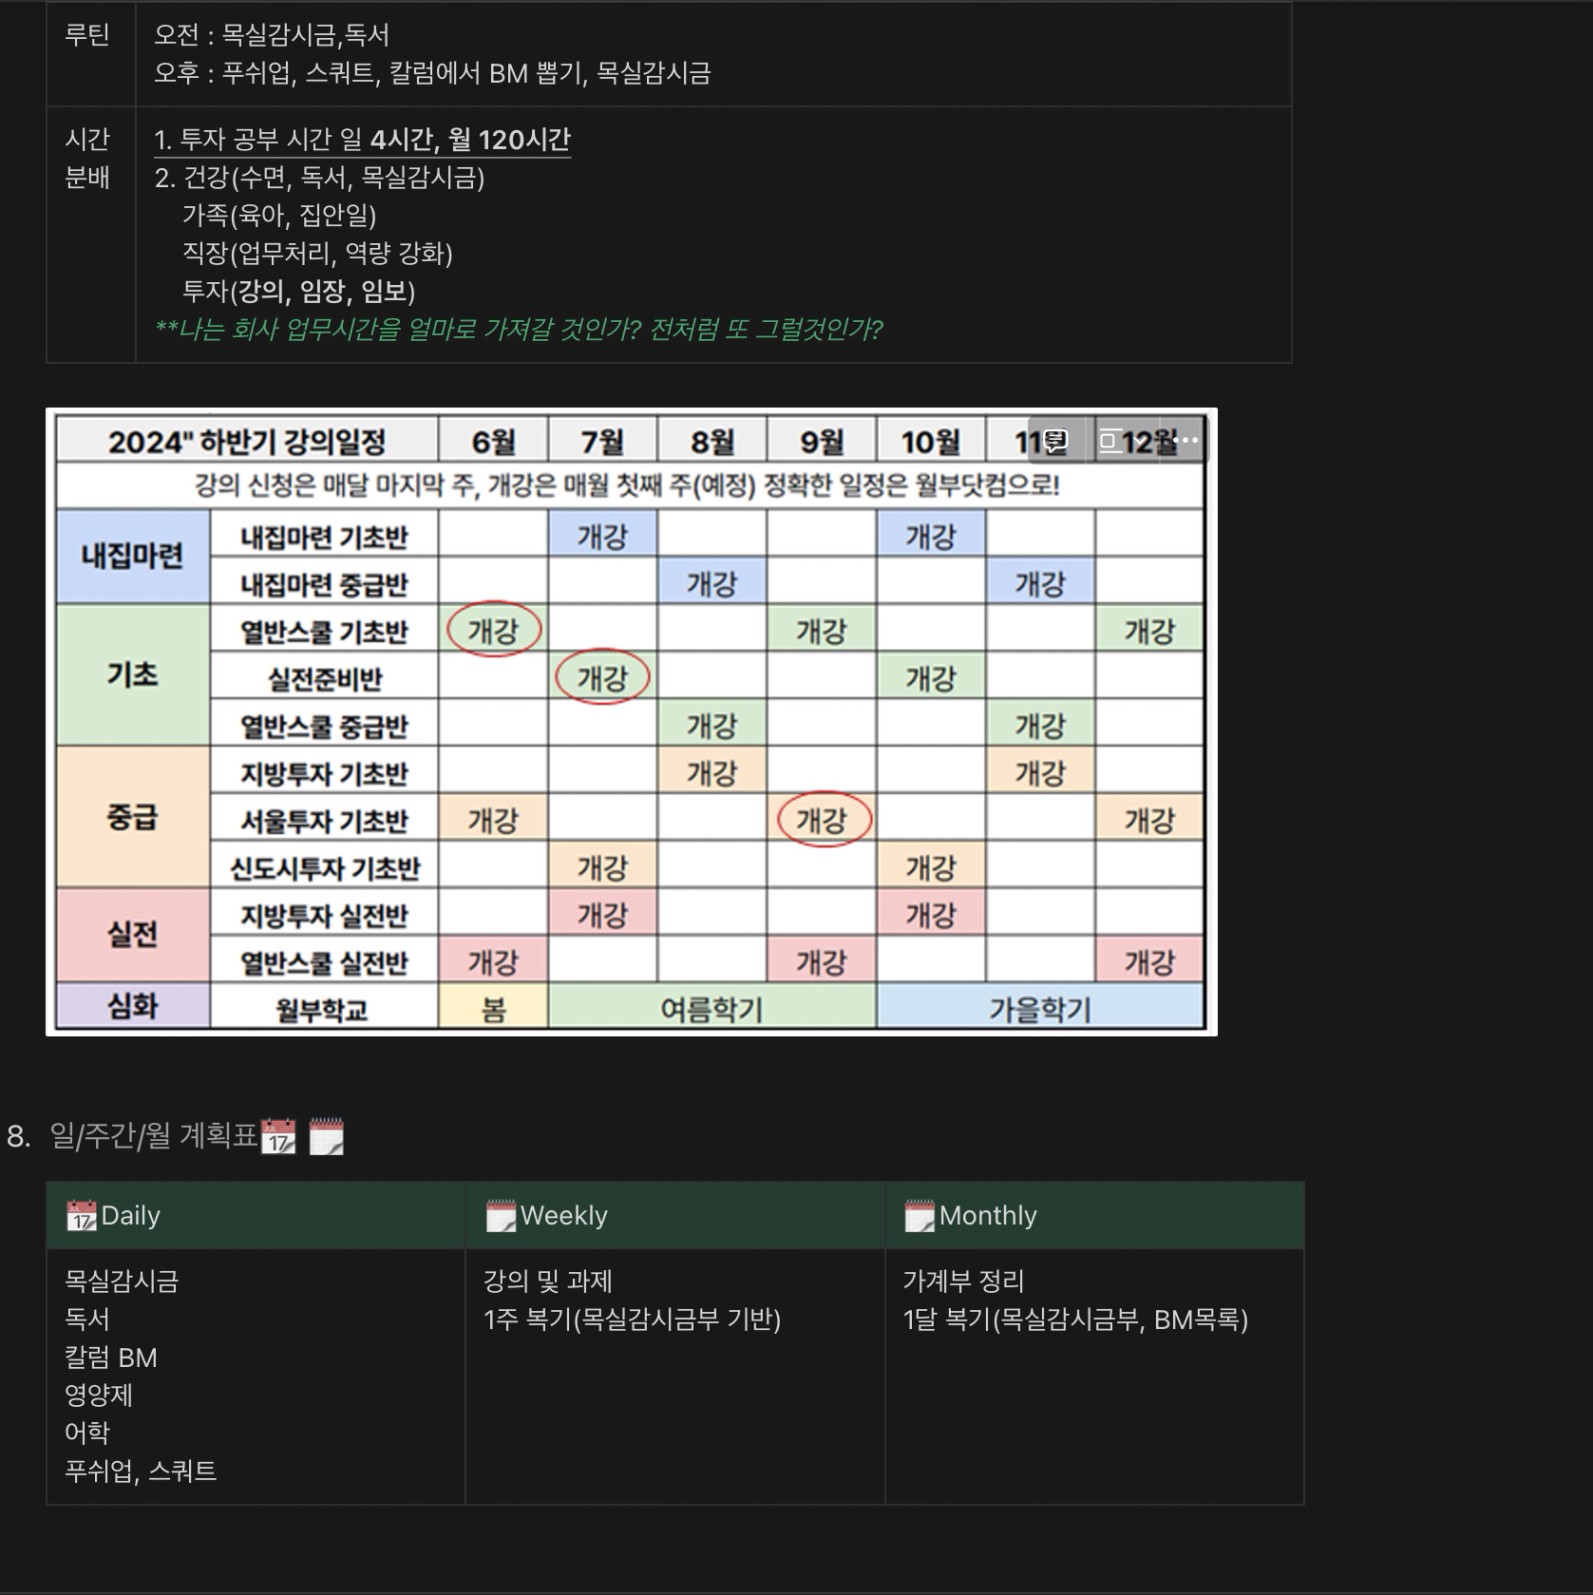
Task: Click the notepad emoji beside Weekly header
Action: point(500,1216)
